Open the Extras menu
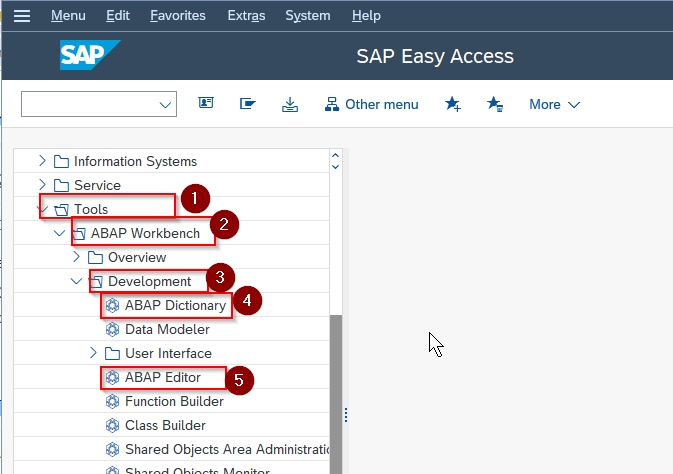Screen dimensions: 673x474 click(246, 16)
